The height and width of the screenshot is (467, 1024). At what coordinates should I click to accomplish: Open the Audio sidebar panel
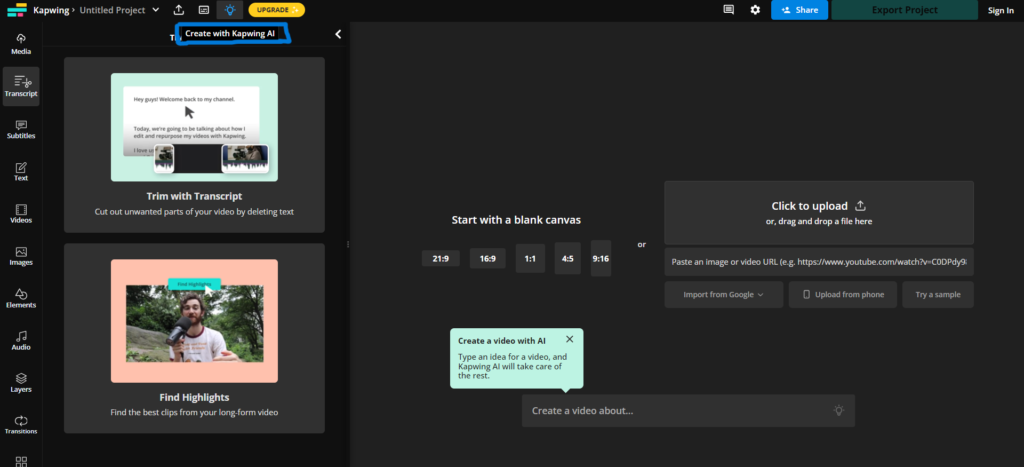(x=21, y=340)
